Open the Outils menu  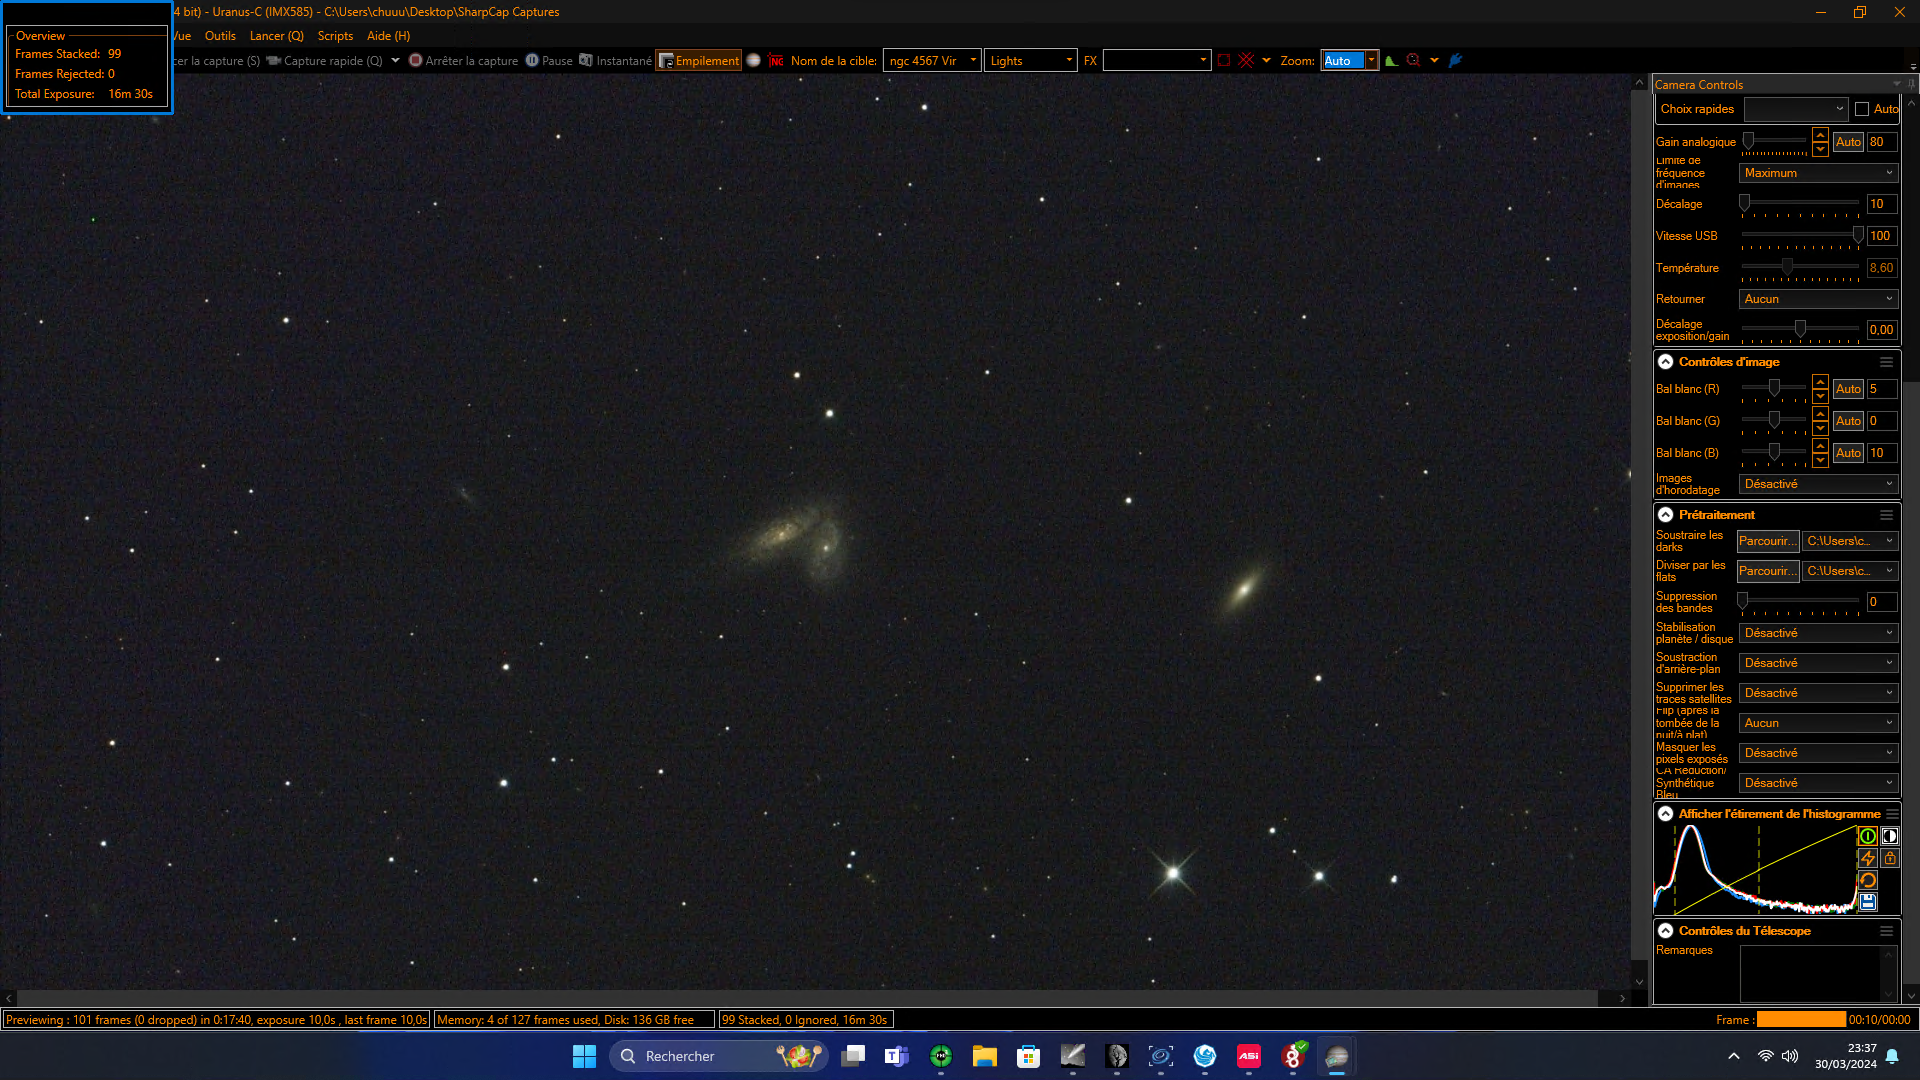point(220,36)
